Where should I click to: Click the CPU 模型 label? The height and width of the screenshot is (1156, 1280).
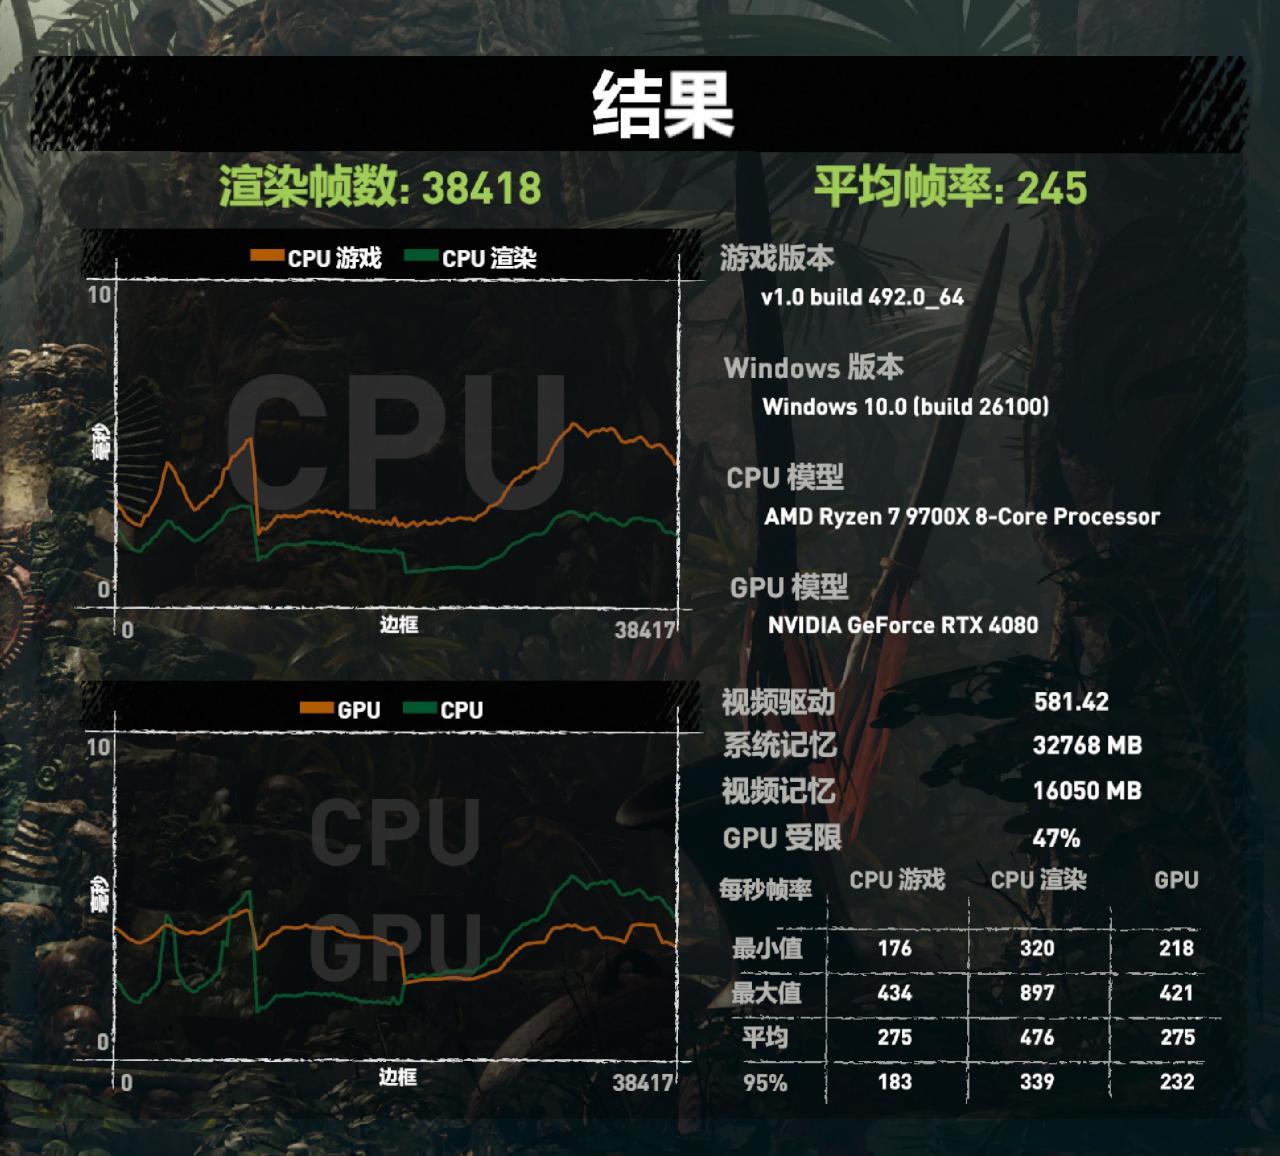(785, 477)
